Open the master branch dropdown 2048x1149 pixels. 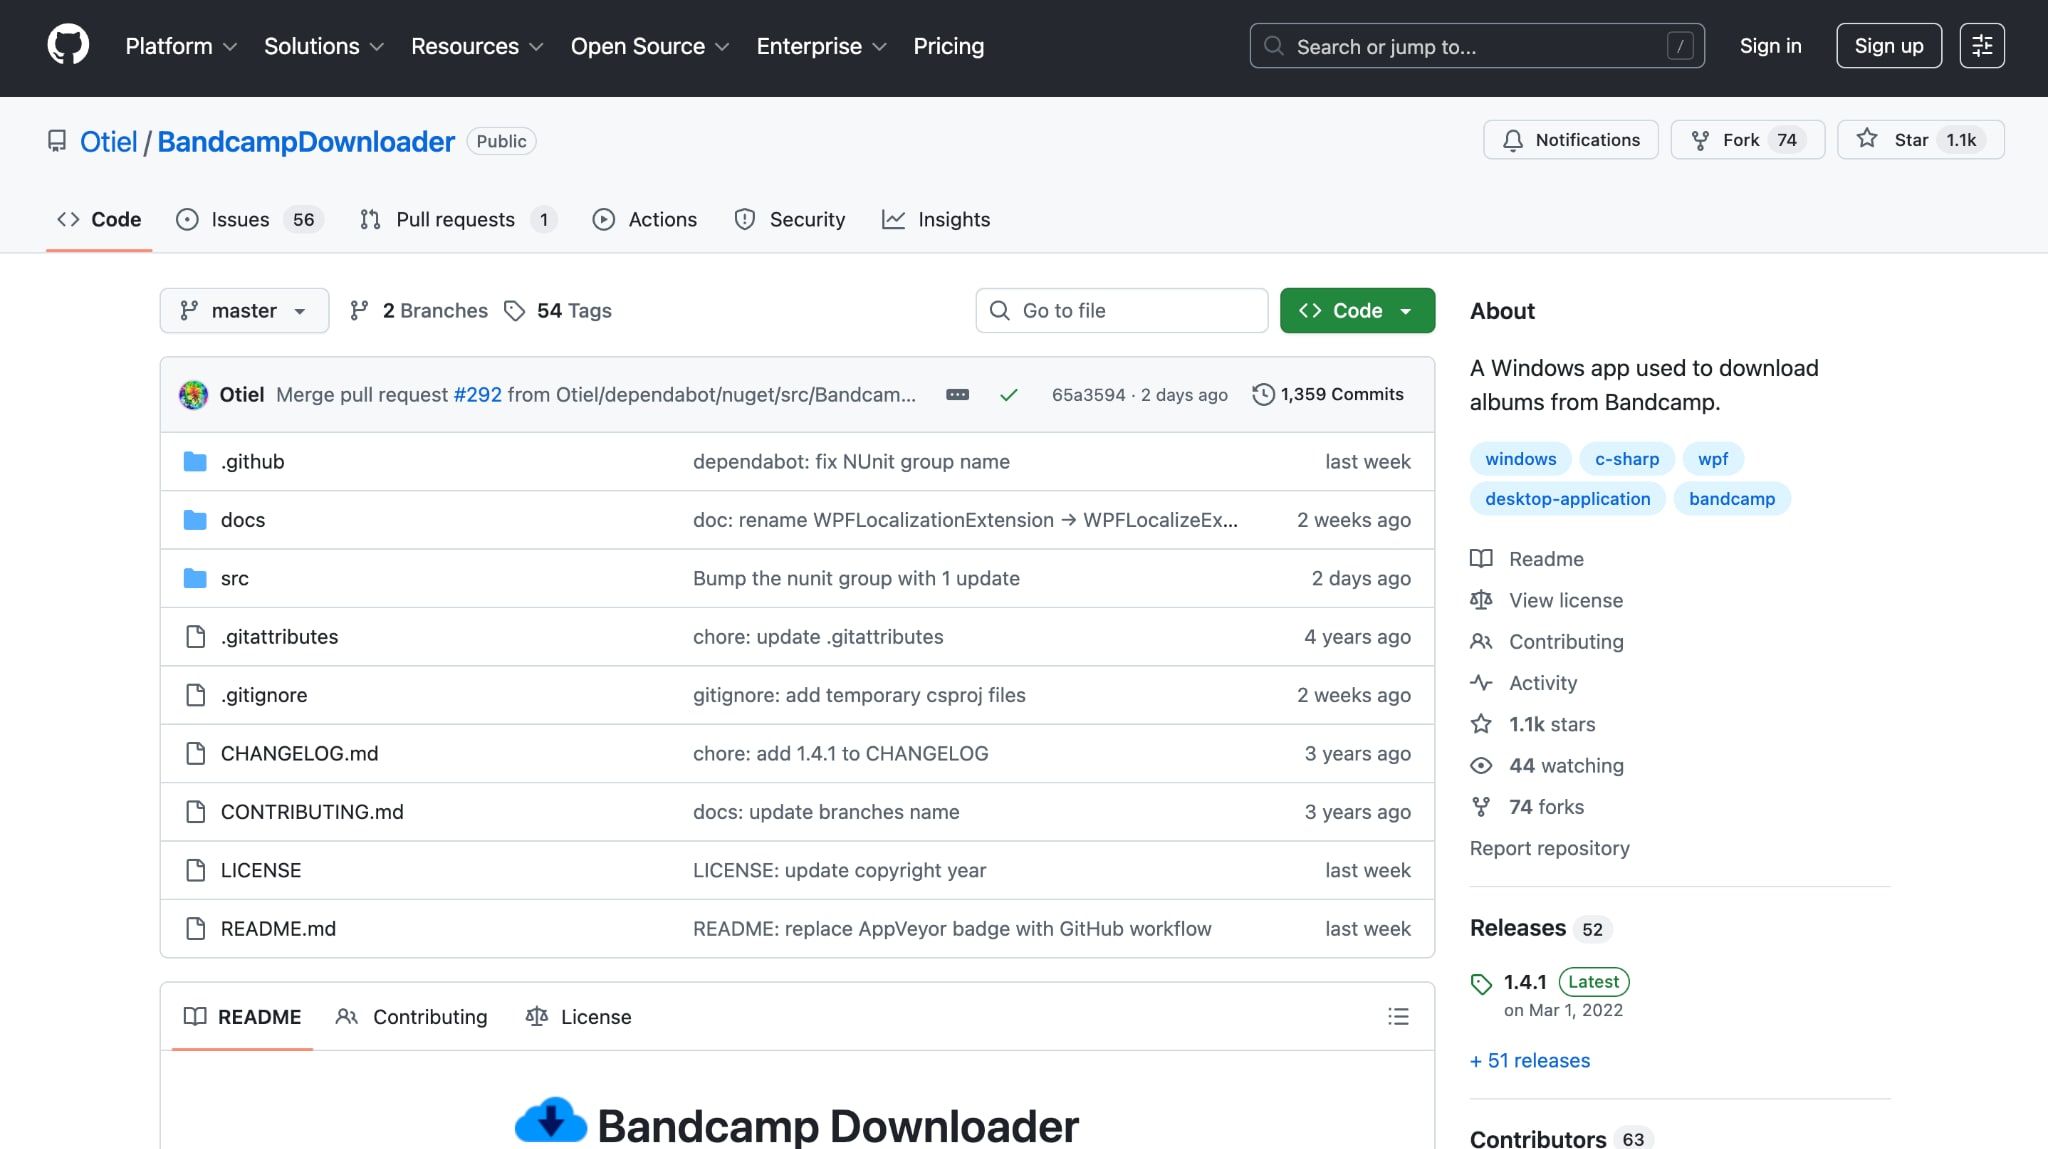point(243,310)
